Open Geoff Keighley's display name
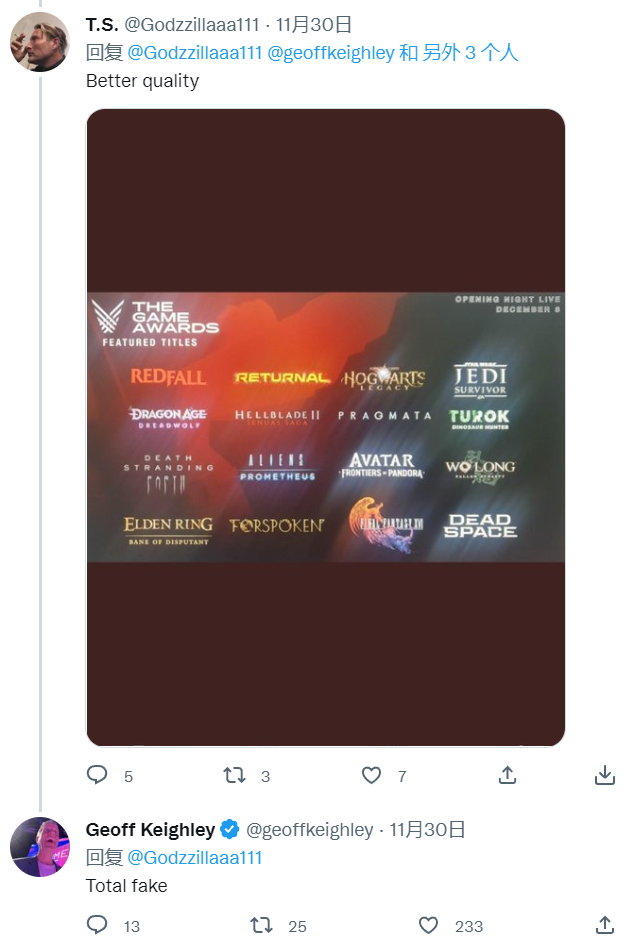The height and width of the screenshot is (942, 633). [x=150, y=830]
